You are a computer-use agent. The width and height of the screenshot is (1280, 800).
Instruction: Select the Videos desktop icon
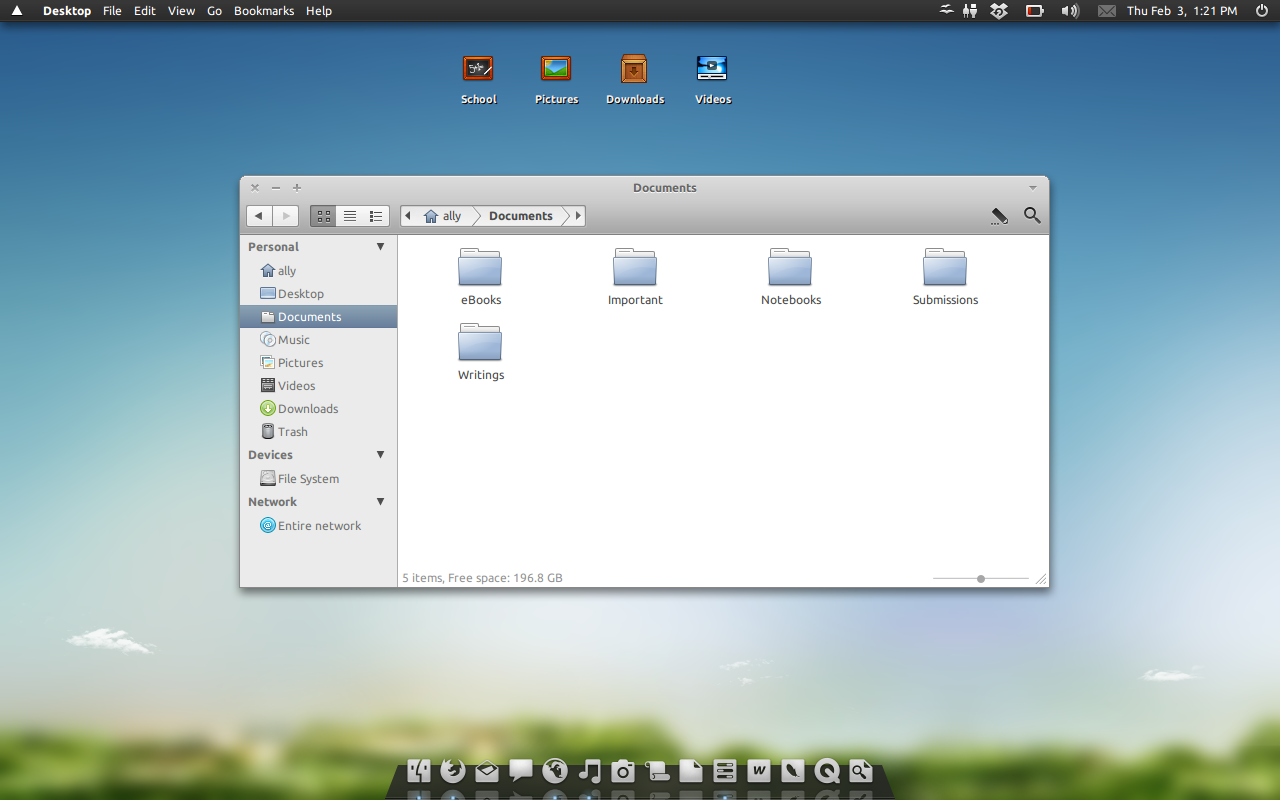tap(713, 80)
